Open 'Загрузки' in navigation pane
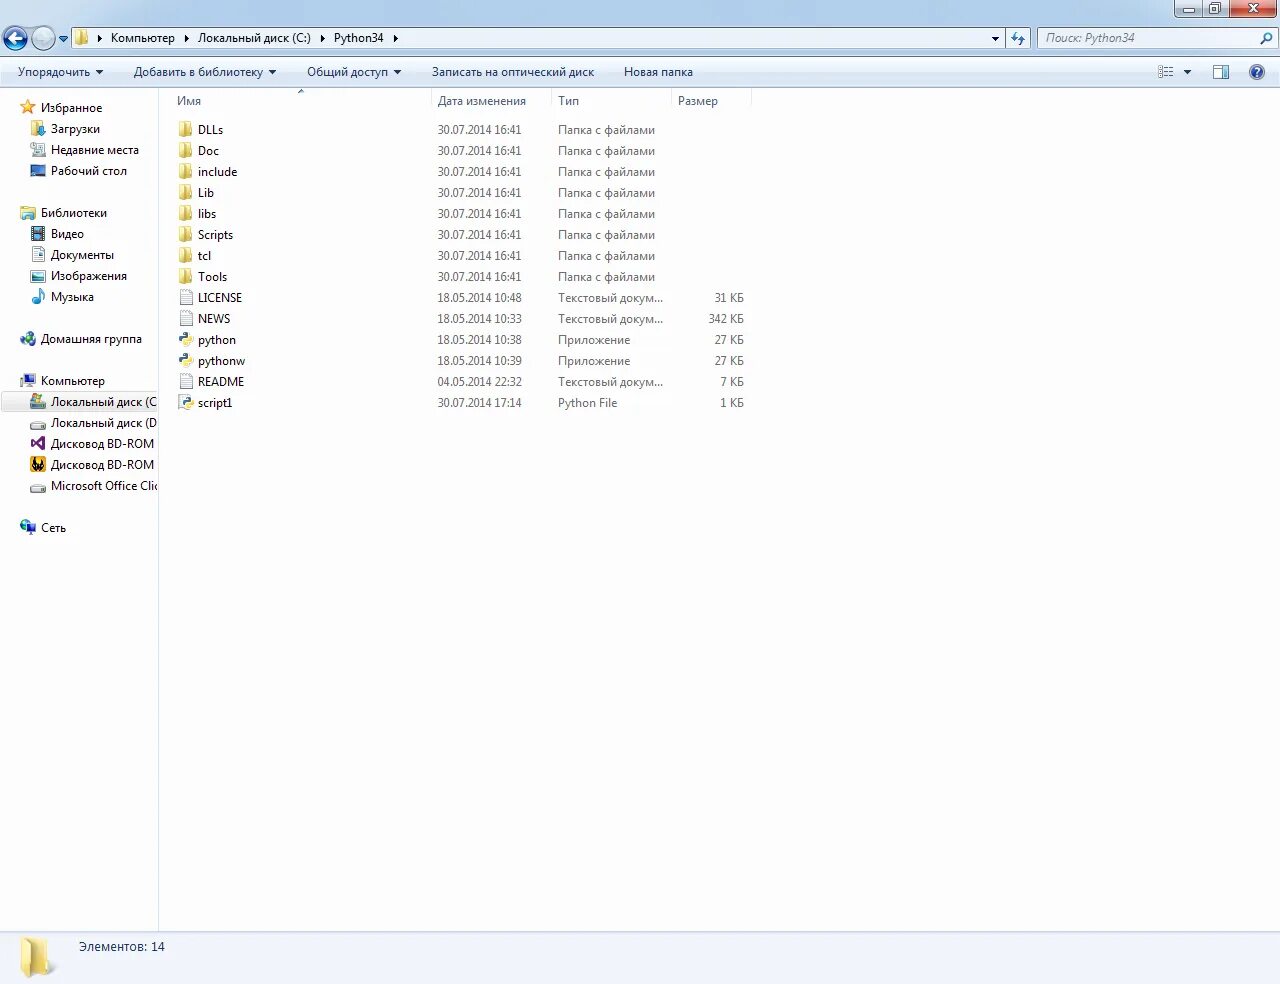Image resolution: width=1280 pixels, height=984 pixels. (x=75, y=129)
